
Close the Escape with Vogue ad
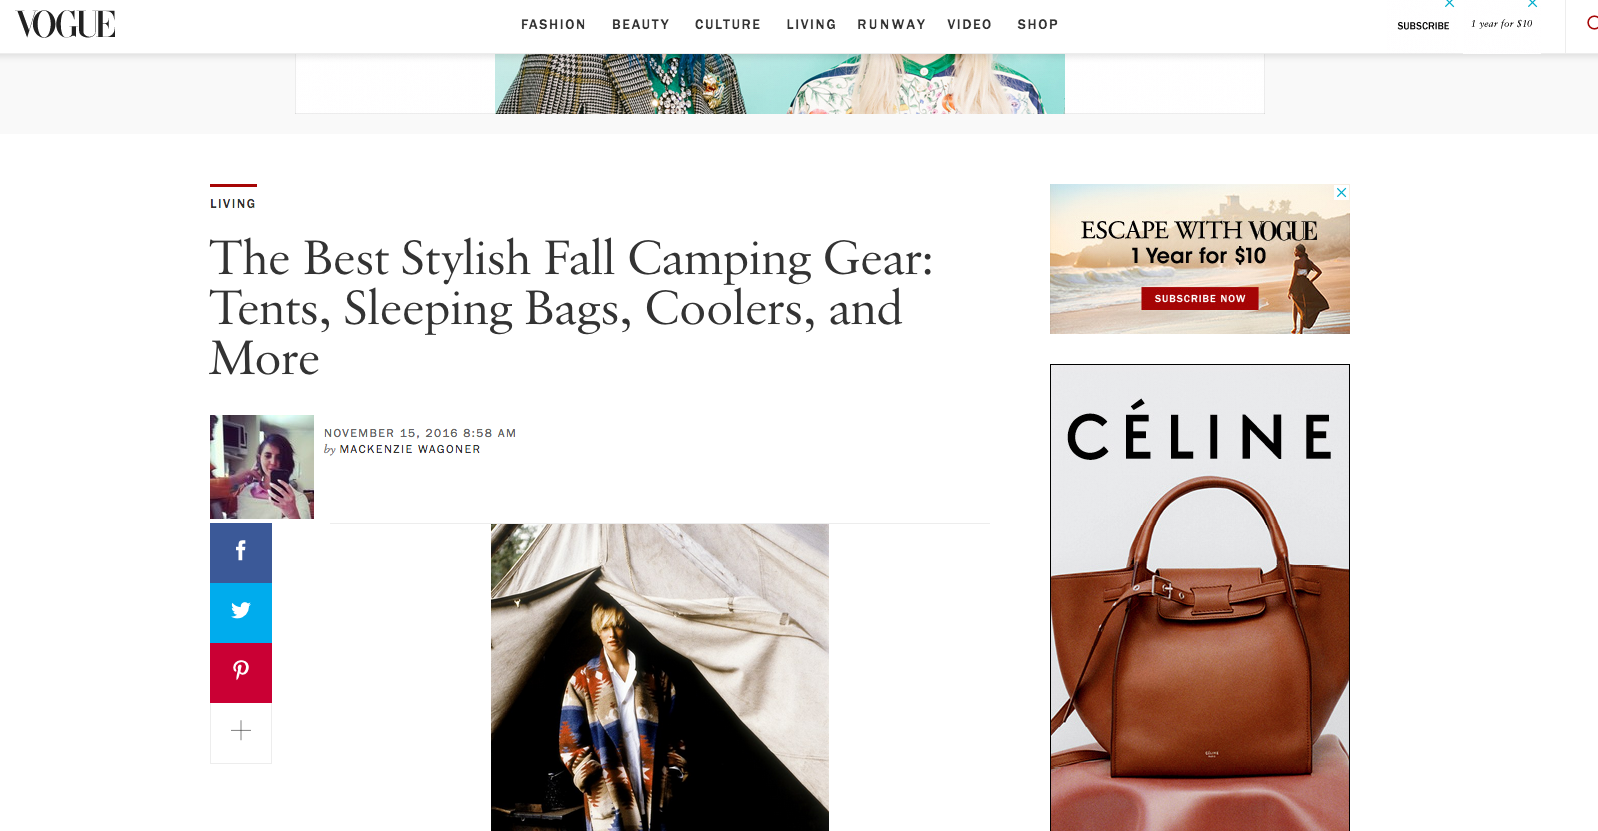point(1341,192)
